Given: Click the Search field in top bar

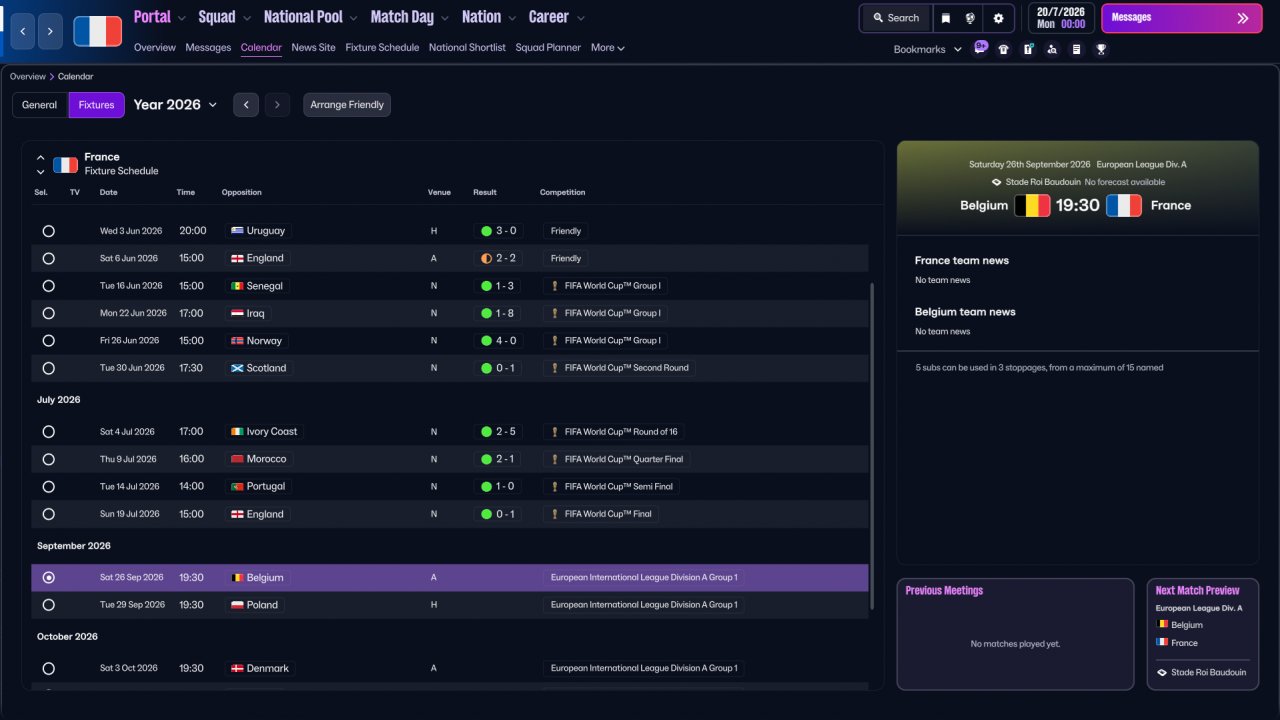Looking at the screenshot, I should coord(896,18).
